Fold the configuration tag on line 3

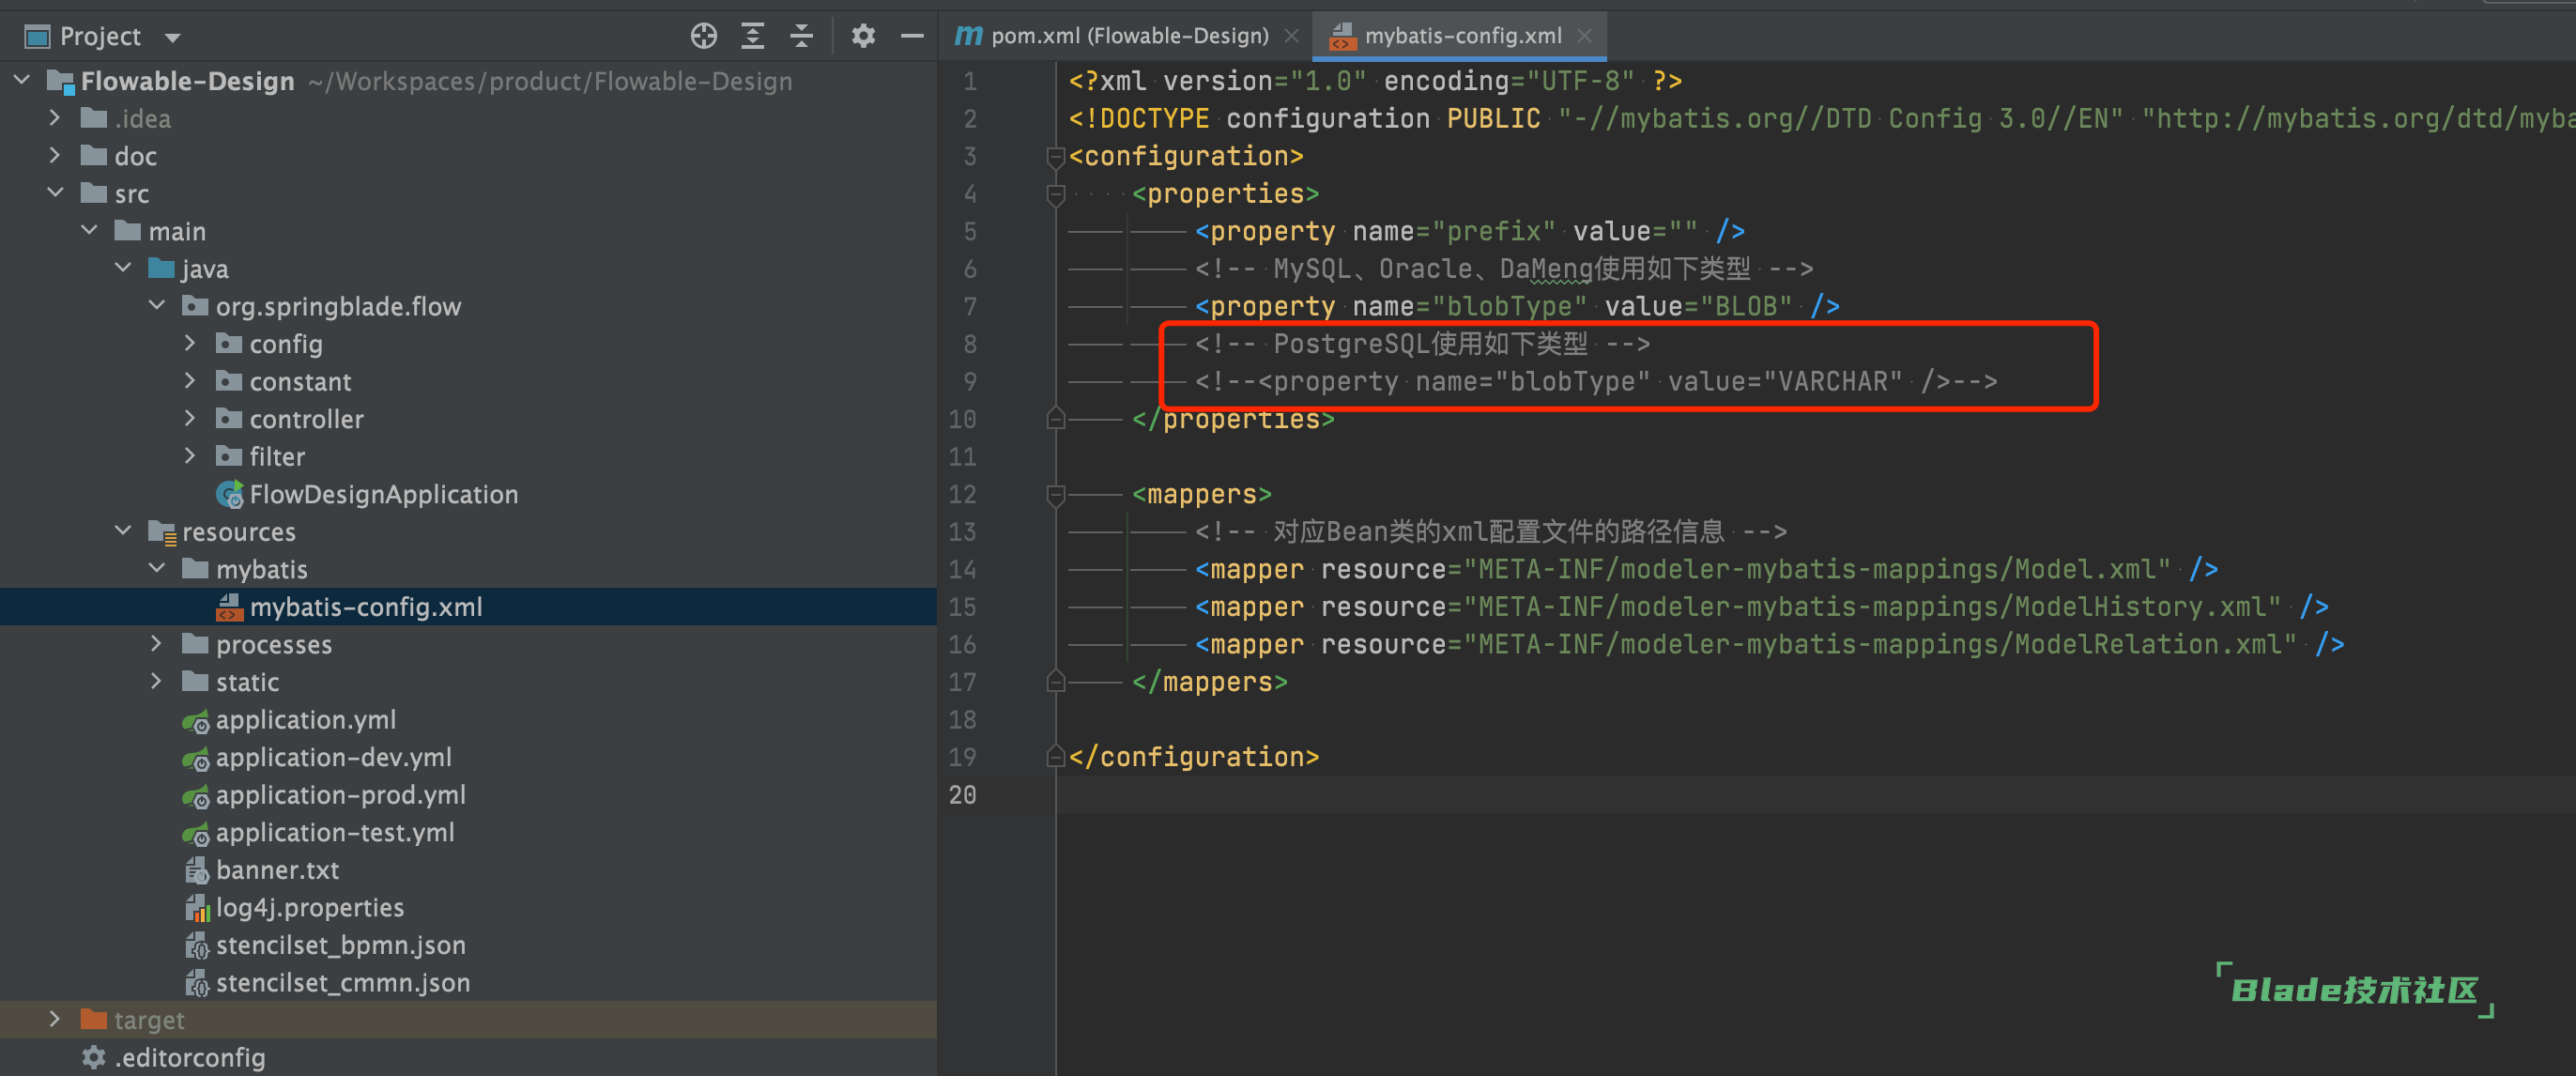pyautogui.click(x=1055, y=156)
